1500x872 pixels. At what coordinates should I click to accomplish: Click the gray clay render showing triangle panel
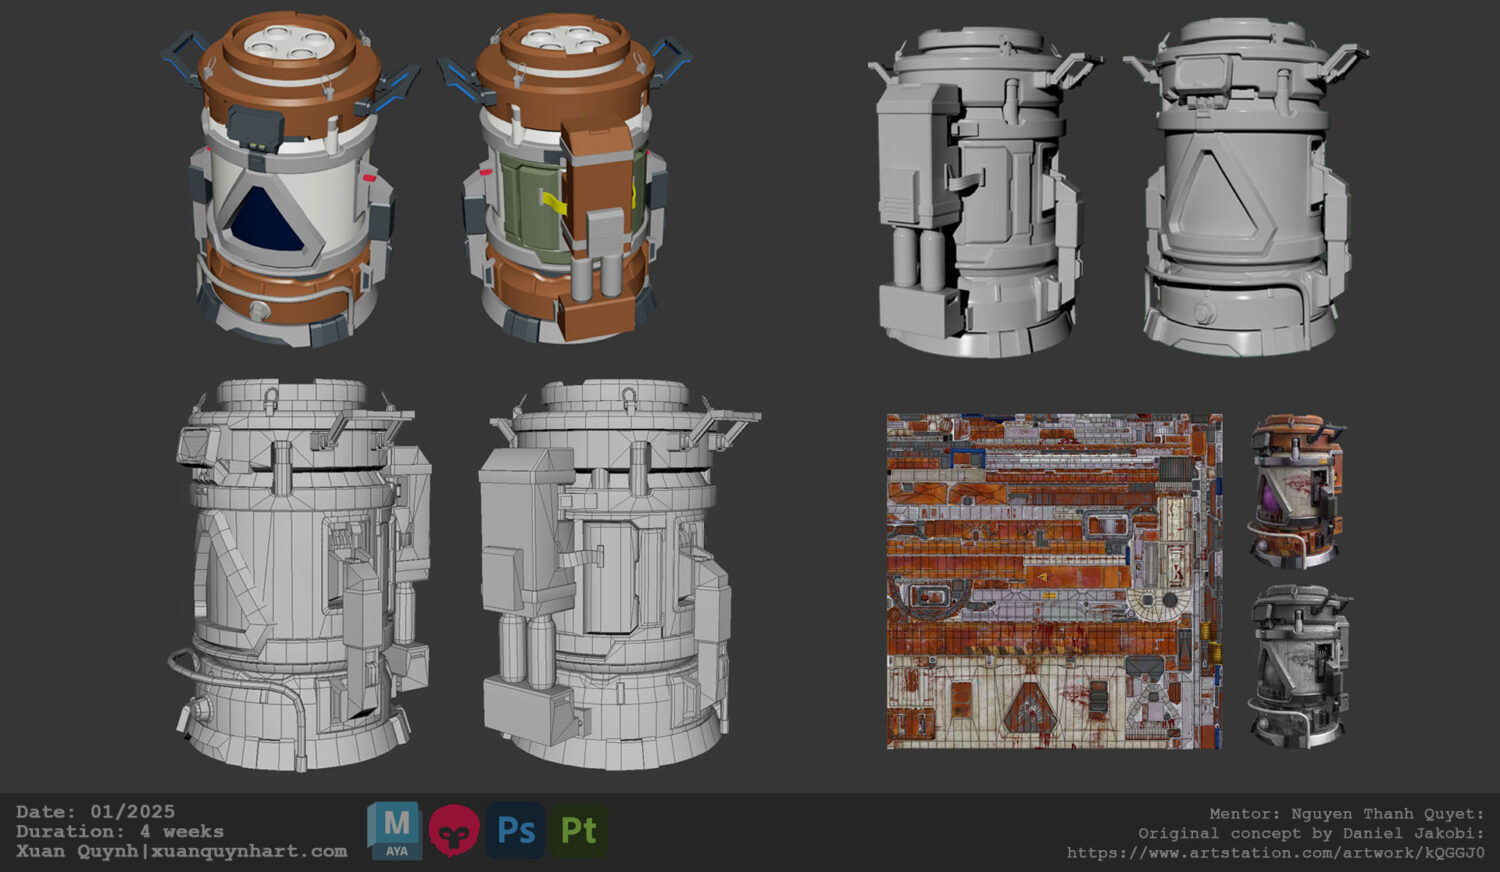(x=1243, y=190)
